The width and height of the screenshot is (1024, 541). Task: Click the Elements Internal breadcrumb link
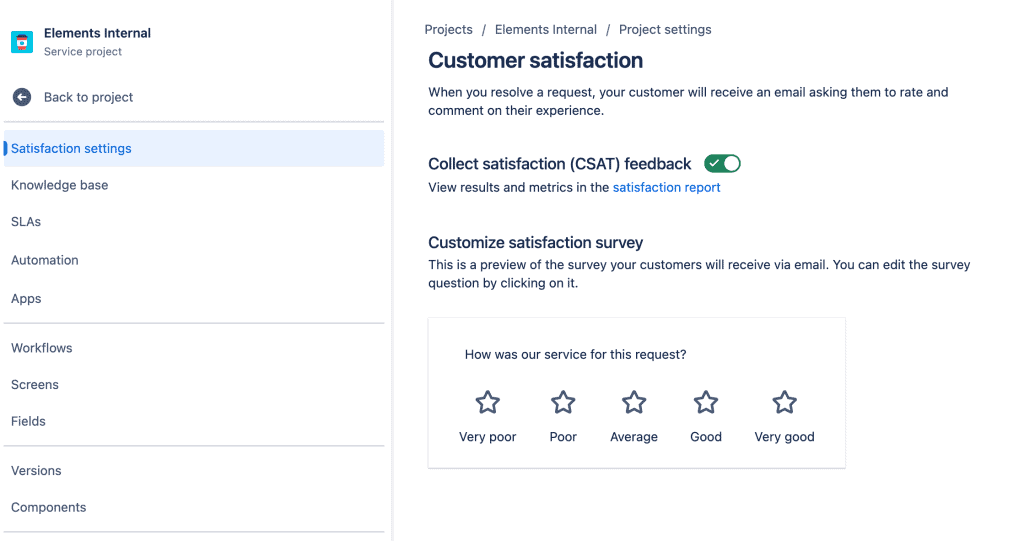[546, 30]
